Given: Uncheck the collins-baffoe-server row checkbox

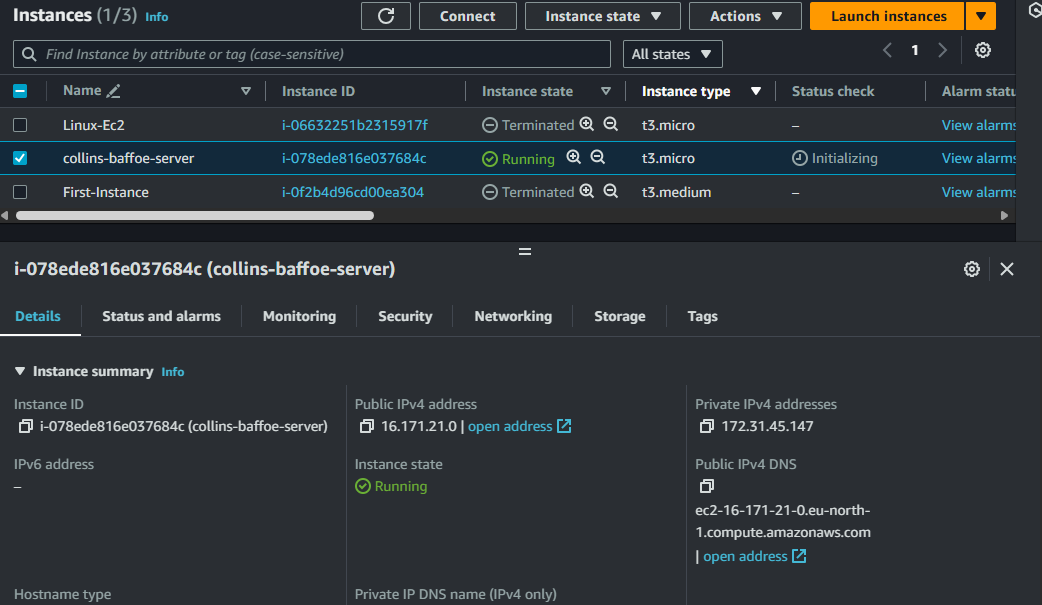Looking at the screenshot, I should [x=19, y=157].
